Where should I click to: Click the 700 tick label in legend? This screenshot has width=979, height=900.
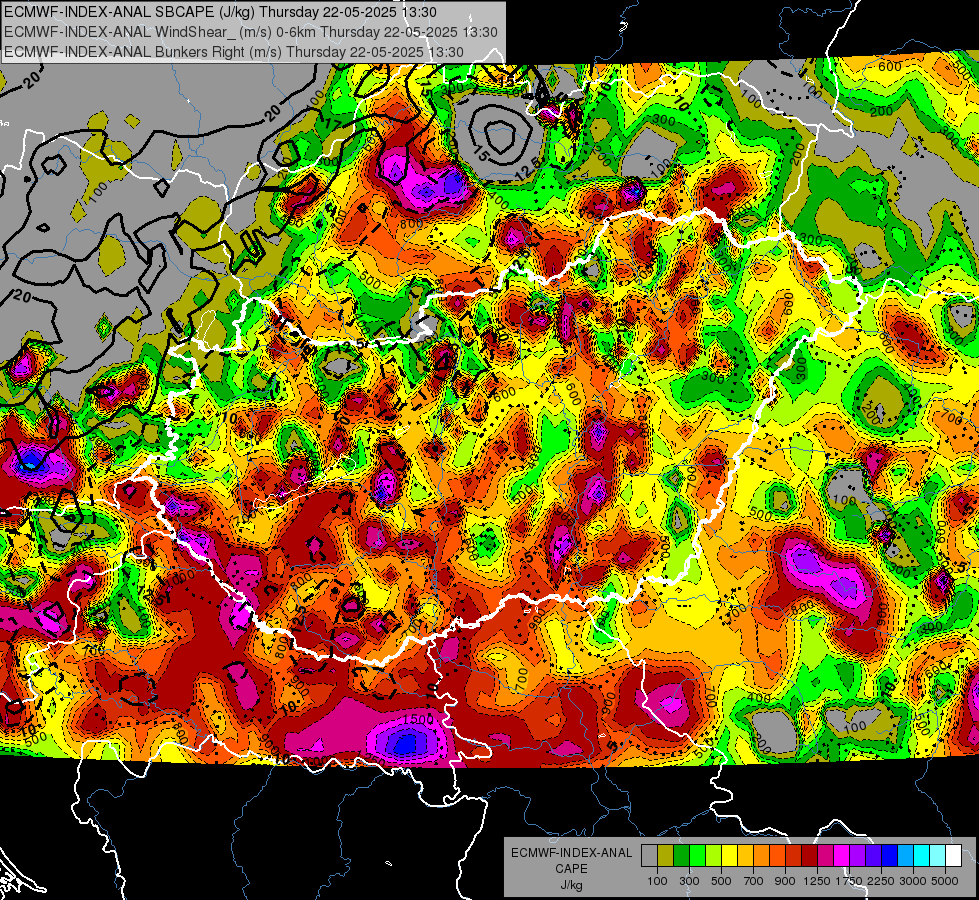(754, 881)
